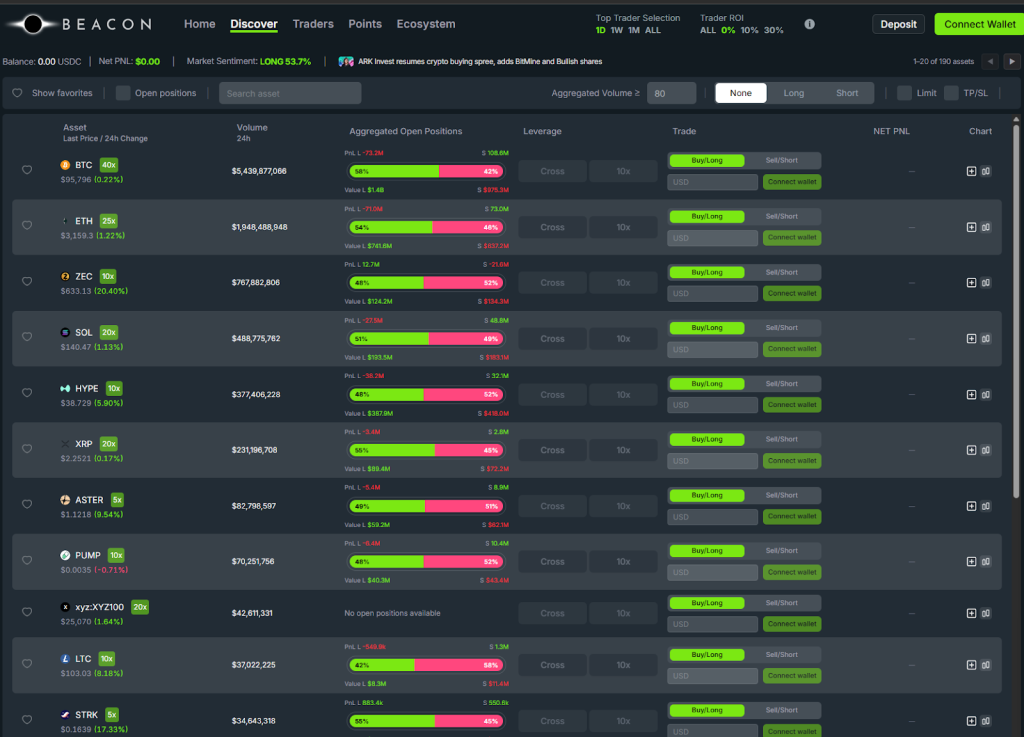
Task: Click the Deposit button
Action: (898, 24)
